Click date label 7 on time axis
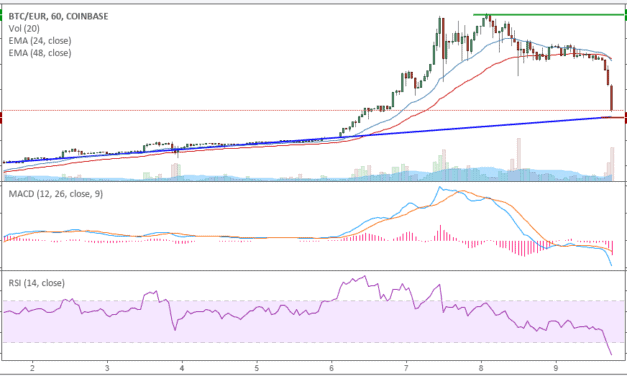627x376 pixels. click(x=406, y=368)
